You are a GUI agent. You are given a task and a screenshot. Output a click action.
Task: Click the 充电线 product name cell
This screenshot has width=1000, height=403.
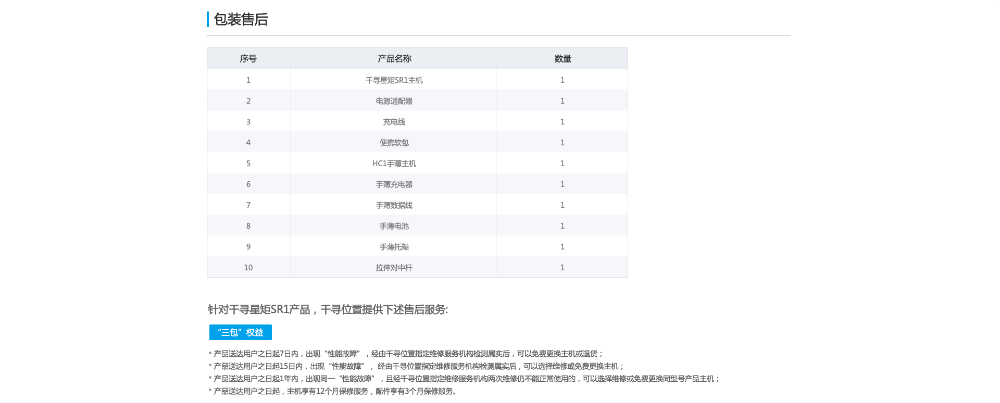(x=394, y=122)
